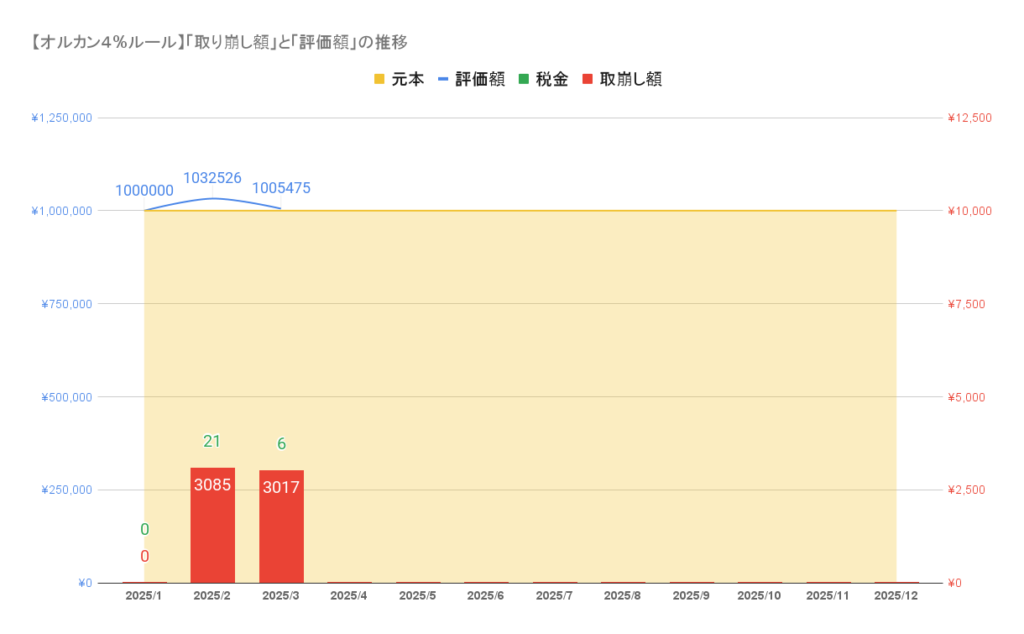This screenshot has width=1024, height=634.
Task: Click the 2025/10 axis label
Action: [x=759, y=596]
